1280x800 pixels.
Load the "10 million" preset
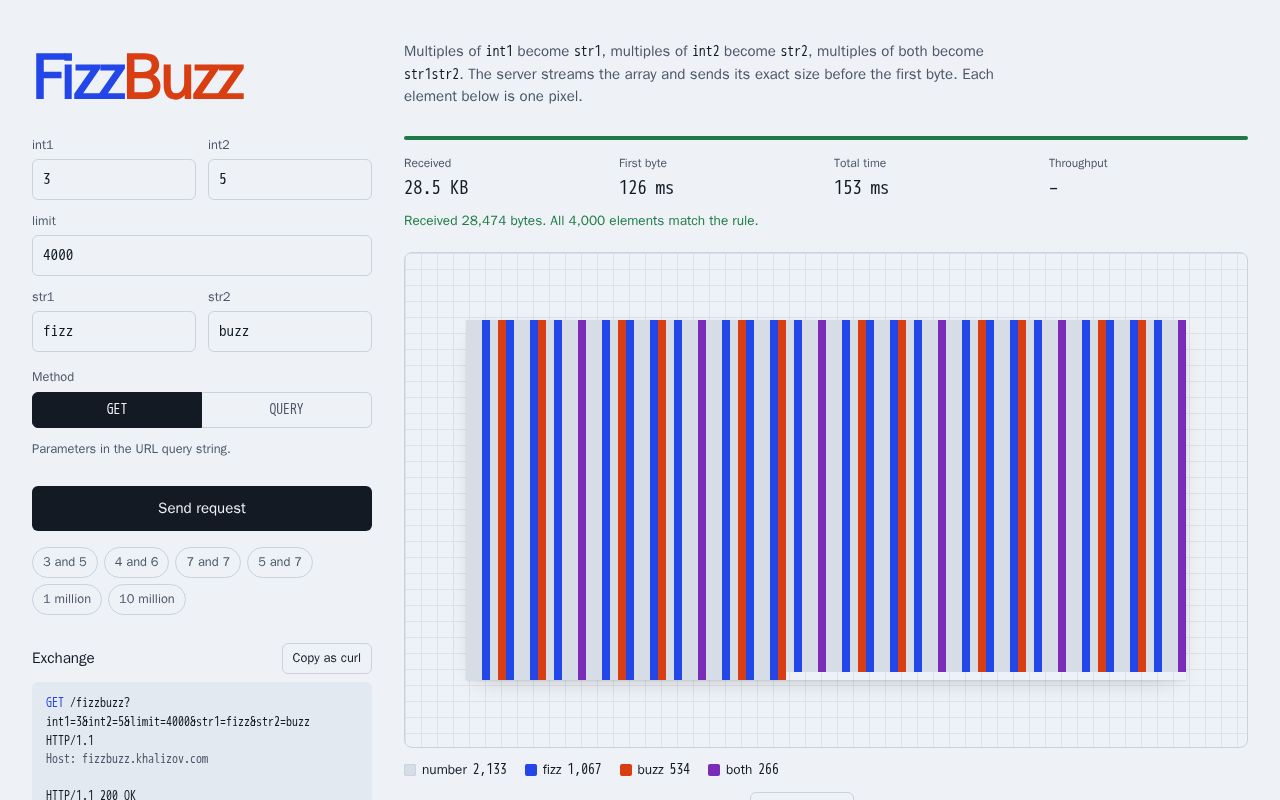(147, 599)
